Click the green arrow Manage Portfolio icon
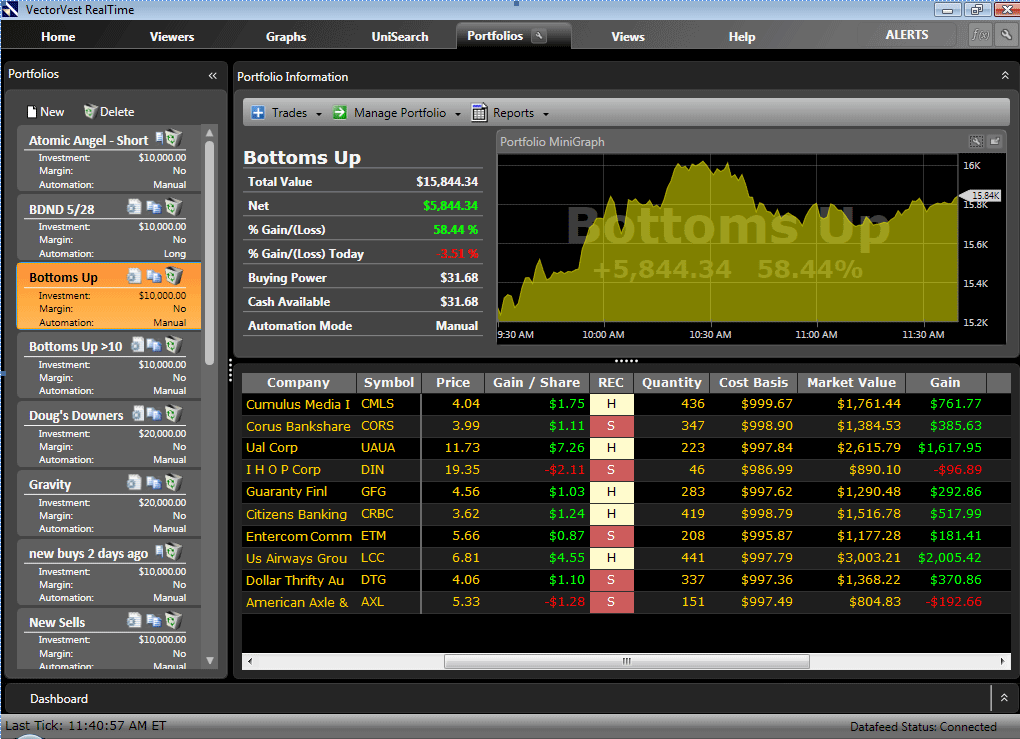The image size is (1020, 739). click(x=339, y=112)
